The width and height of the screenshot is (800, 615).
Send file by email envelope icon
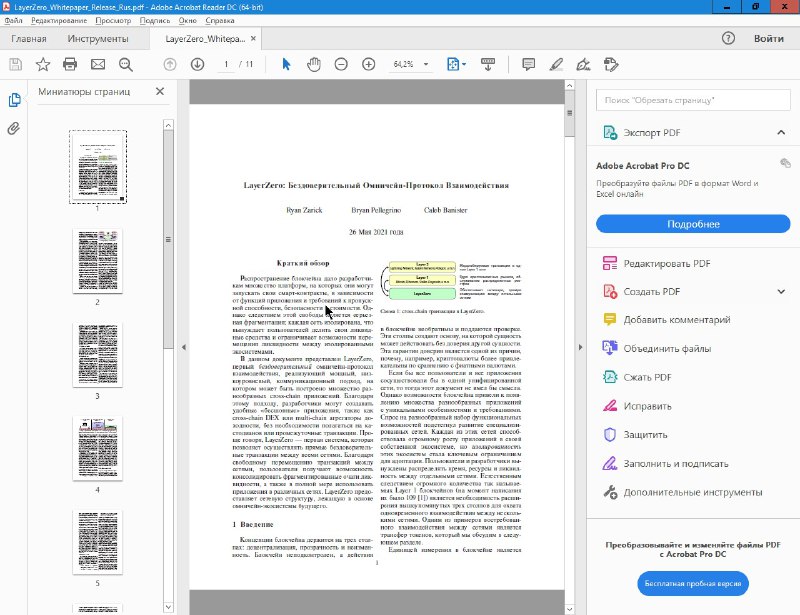98,64
